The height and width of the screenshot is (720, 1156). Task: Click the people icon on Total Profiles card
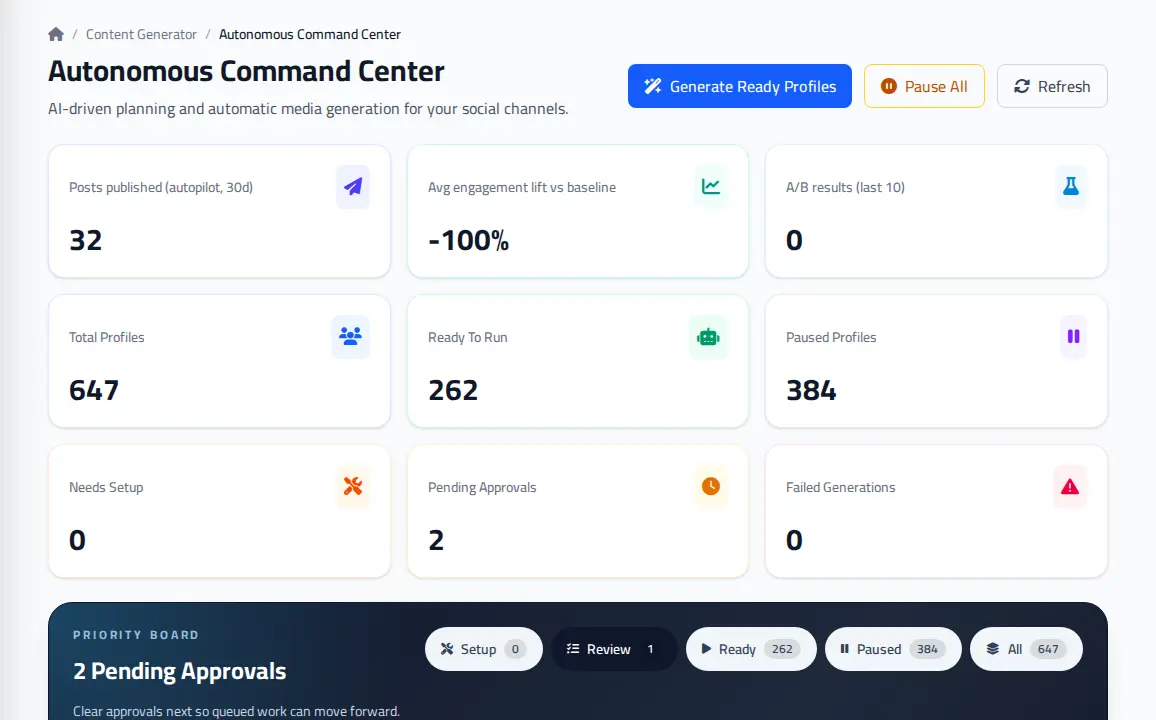pyautogui.click(x=350, y=337)
